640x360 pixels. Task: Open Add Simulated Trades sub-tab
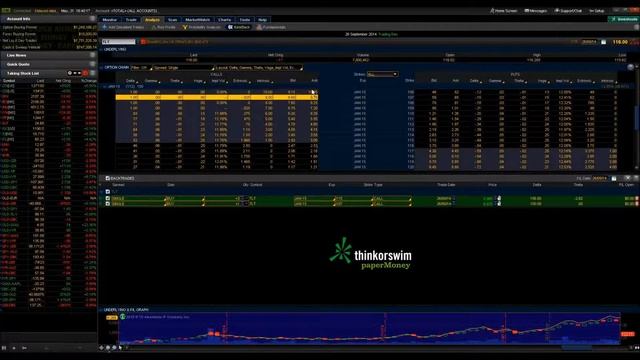click(x=123, y=27)
